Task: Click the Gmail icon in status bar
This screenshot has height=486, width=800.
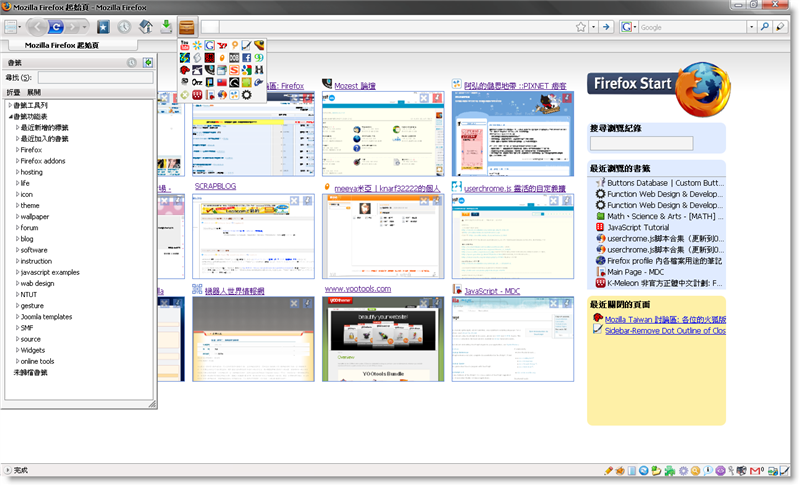Action: (x=756, y=470)
